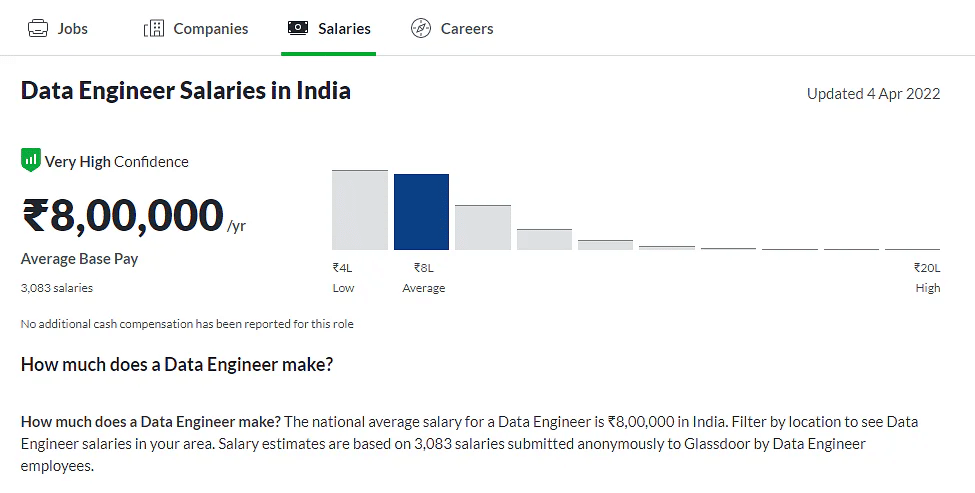Click the Companies building icon
Image resolution: width=975 pixels, height=493 pixels.
[x=154, y=28]
